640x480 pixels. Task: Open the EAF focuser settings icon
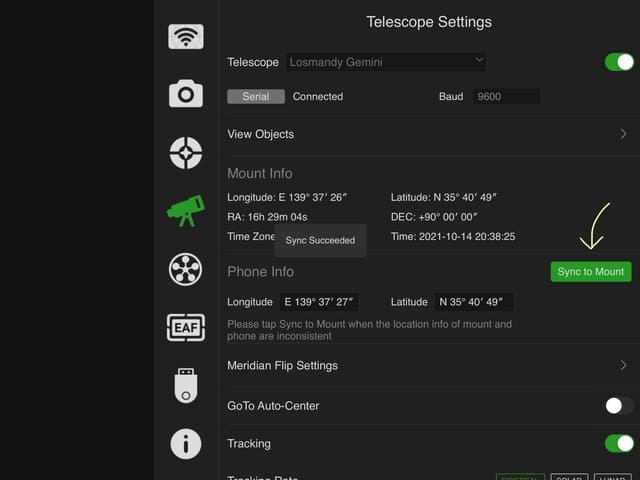tap(186, 326)
